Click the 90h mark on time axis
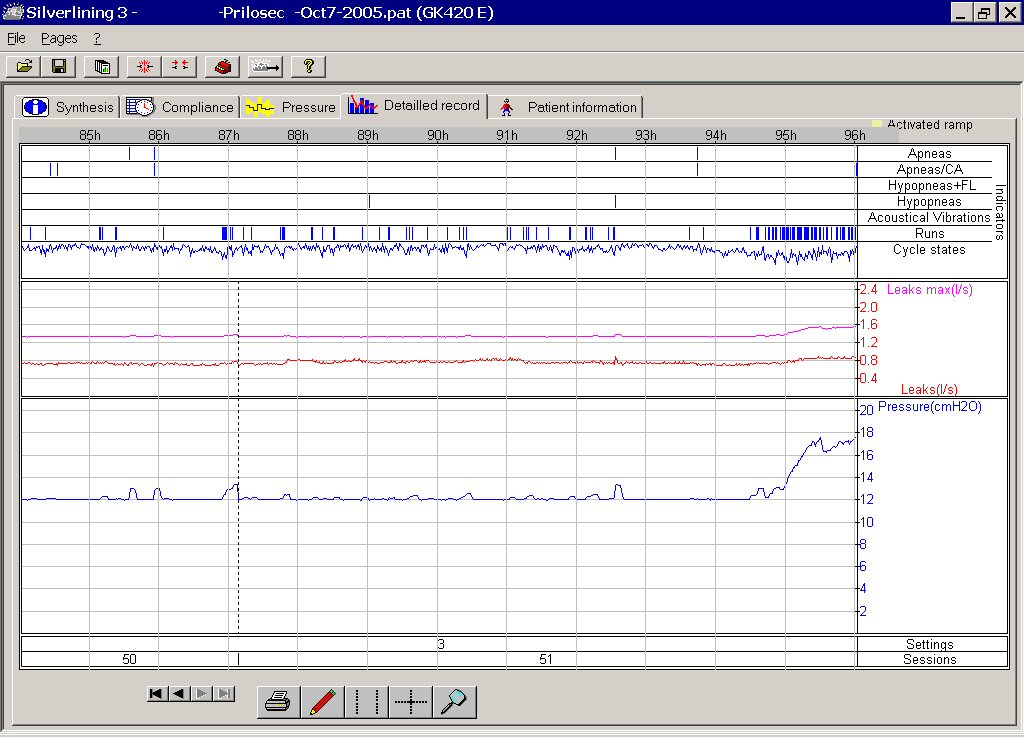This screenshot has height=737, width=1024. pyautogui.click(x=438, y=135)
